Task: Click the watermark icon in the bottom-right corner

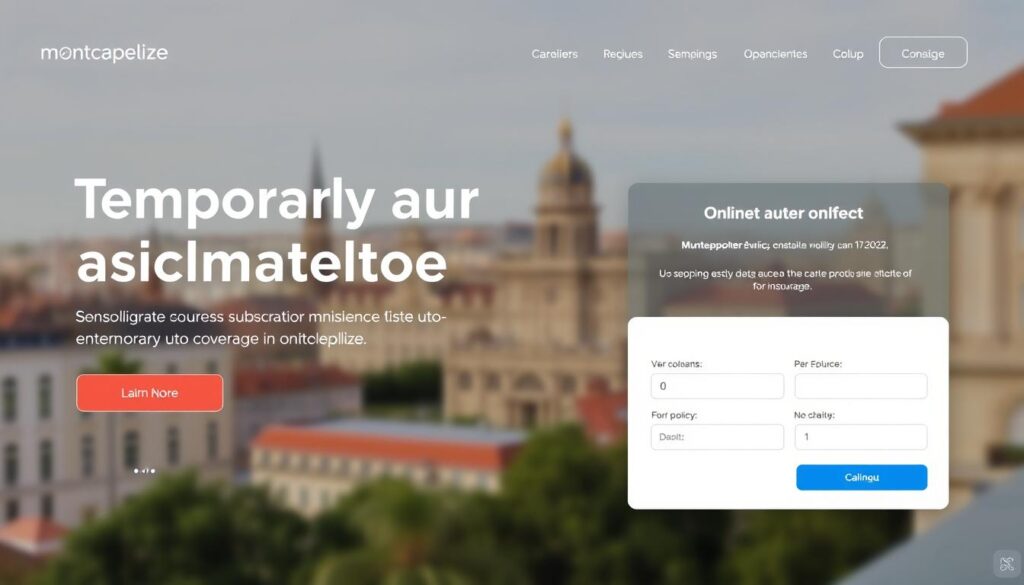Action: coord(1006,564)
